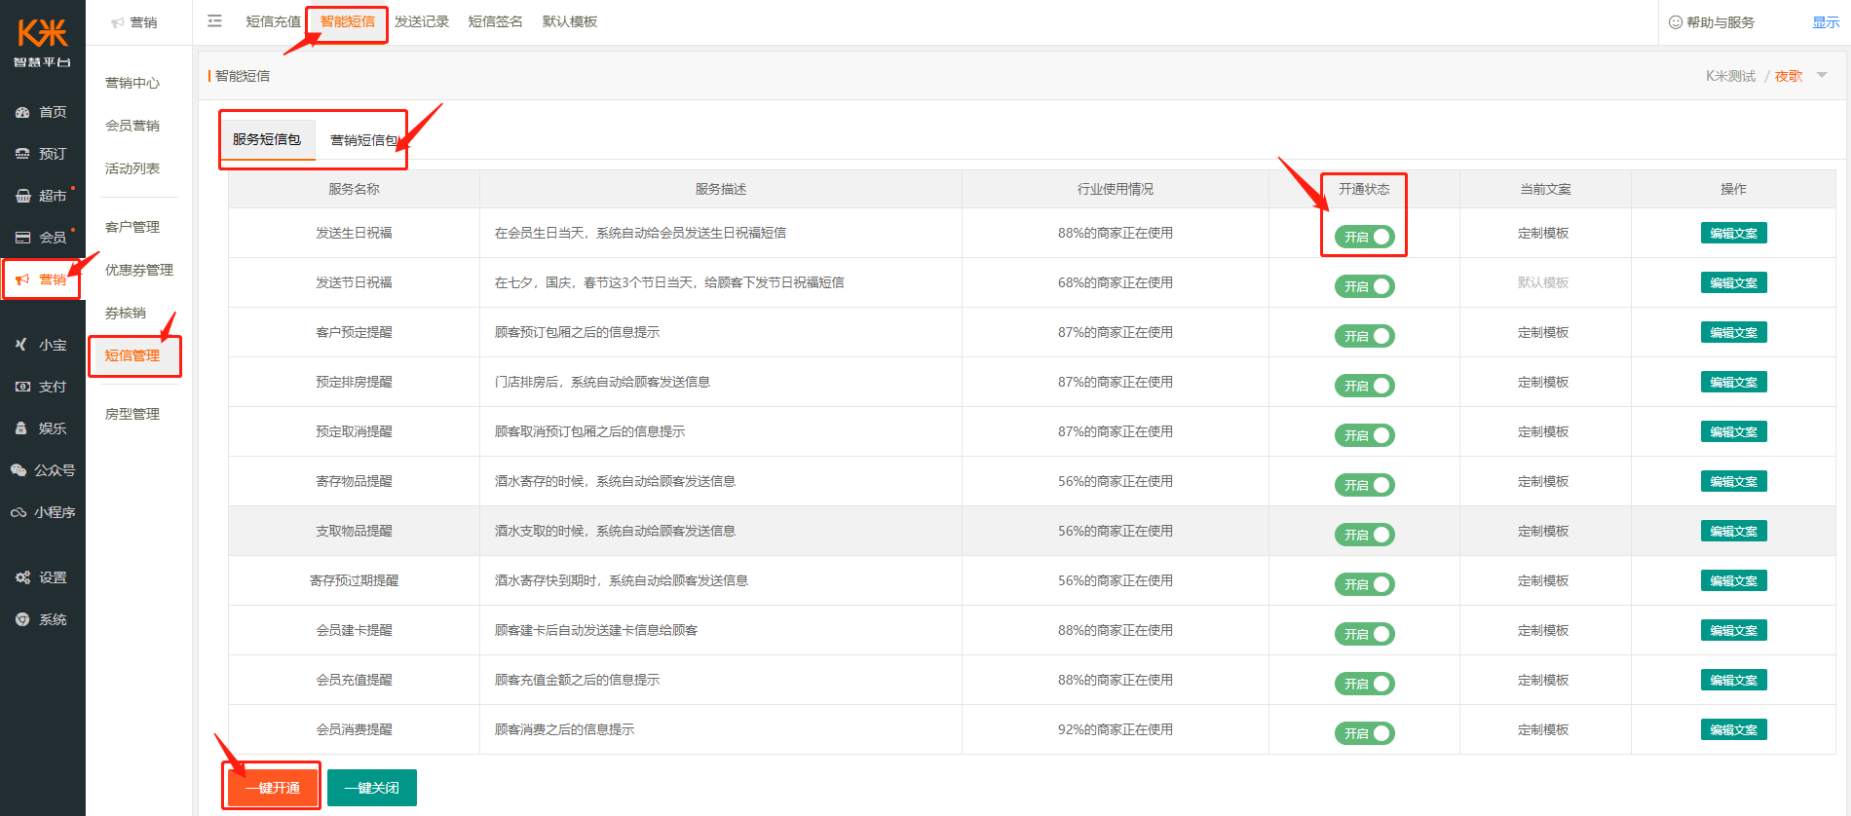This screenshot has width=1851, height=816.
Task: Open 活动列表 in the submenu
Action: tap(132, 169)
